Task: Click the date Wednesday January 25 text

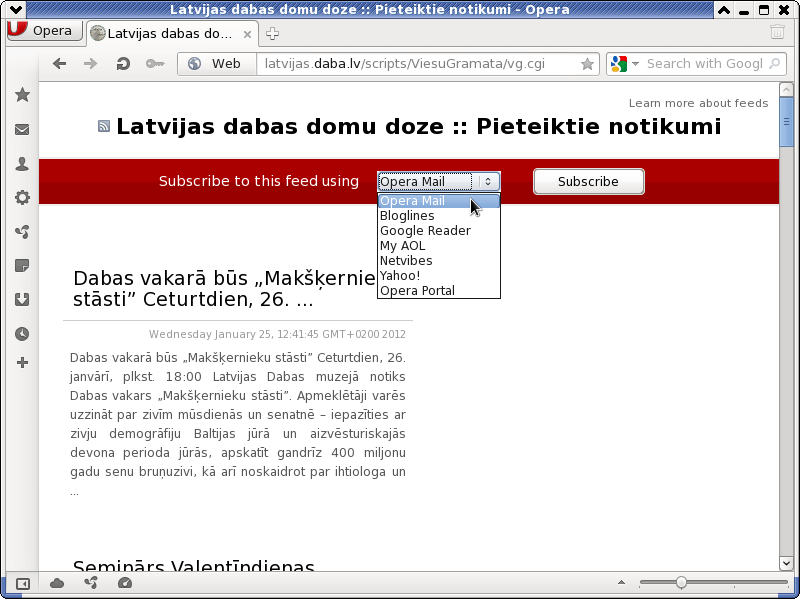Action: (277, 334)
